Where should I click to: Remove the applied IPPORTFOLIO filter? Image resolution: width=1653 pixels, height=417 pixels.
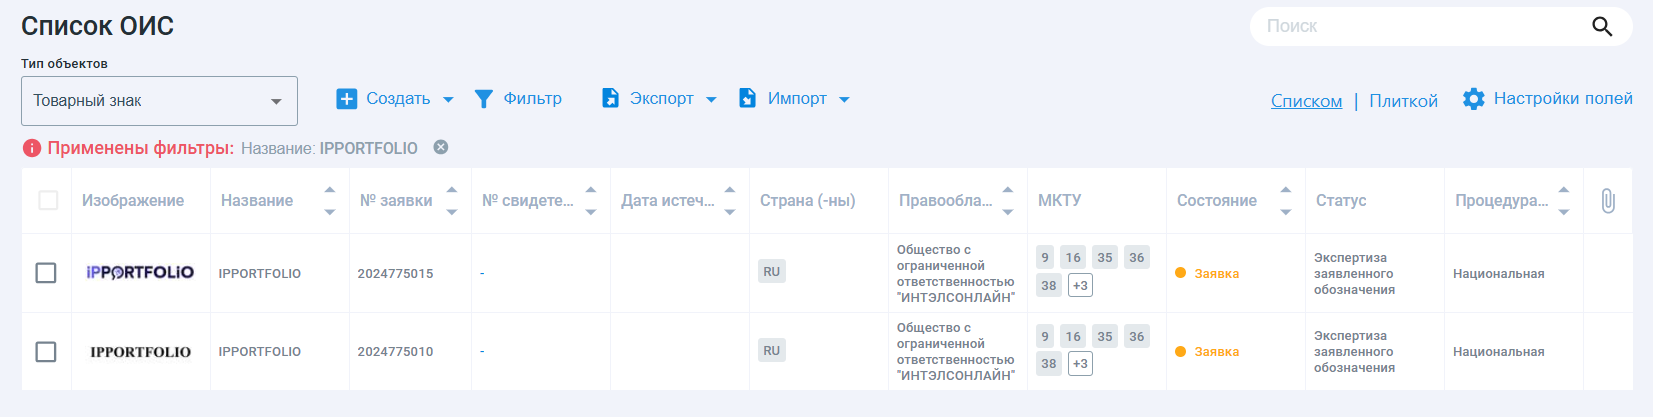click(x=440, y=148)
